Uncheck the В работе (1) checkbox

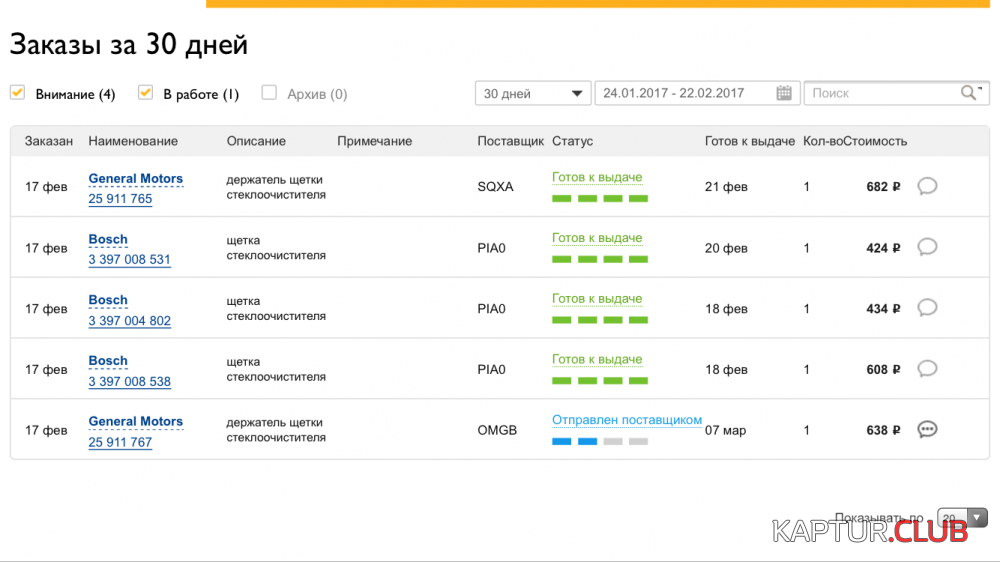click(x=145, y=92)
